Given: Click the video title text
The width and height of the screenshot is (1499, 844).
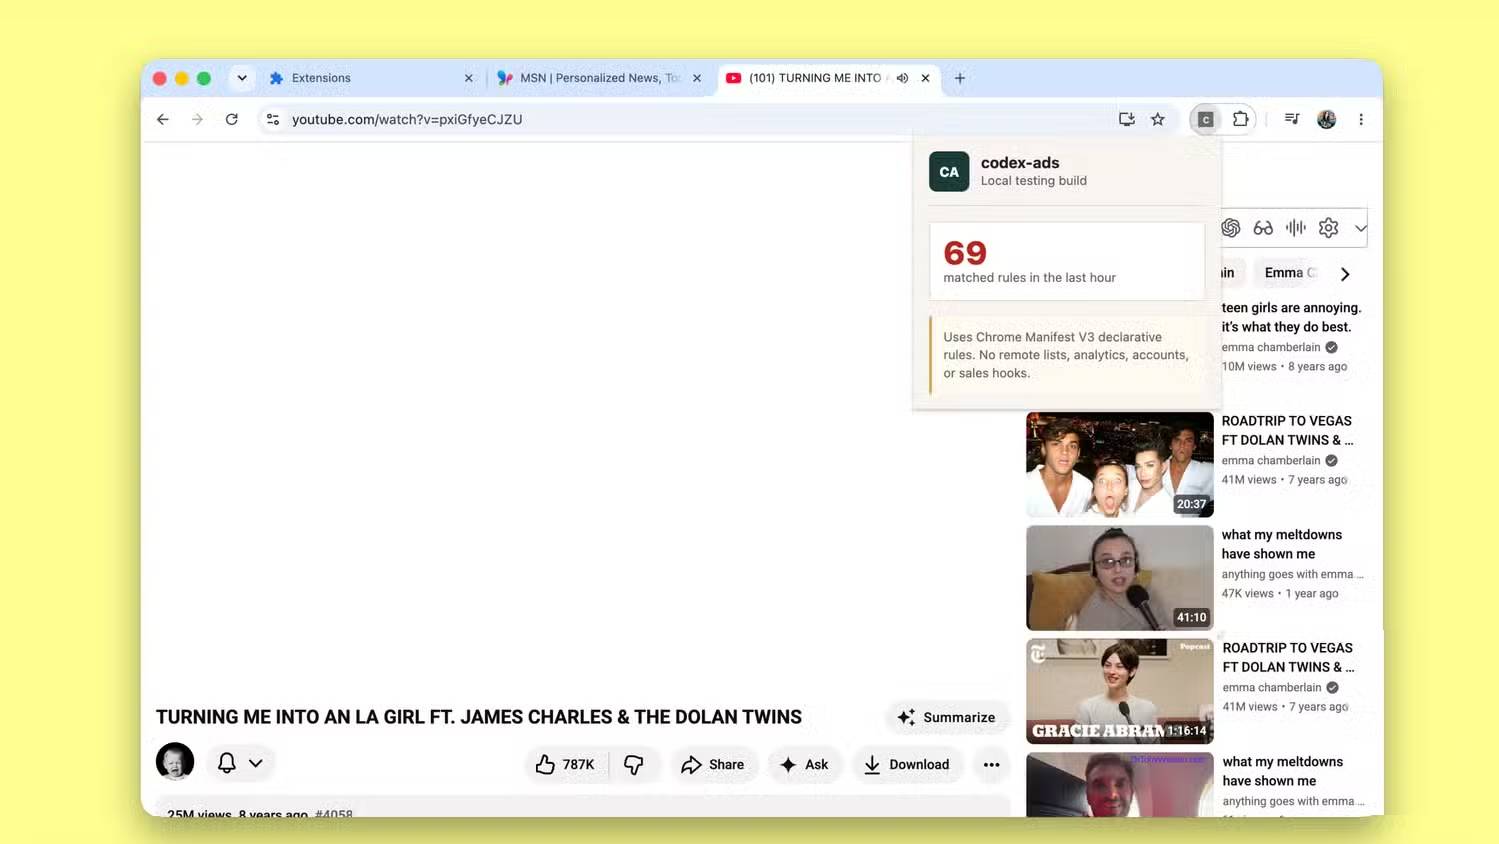Looking at the screenshot, I should pyautogui.click(x=479, y=717).
